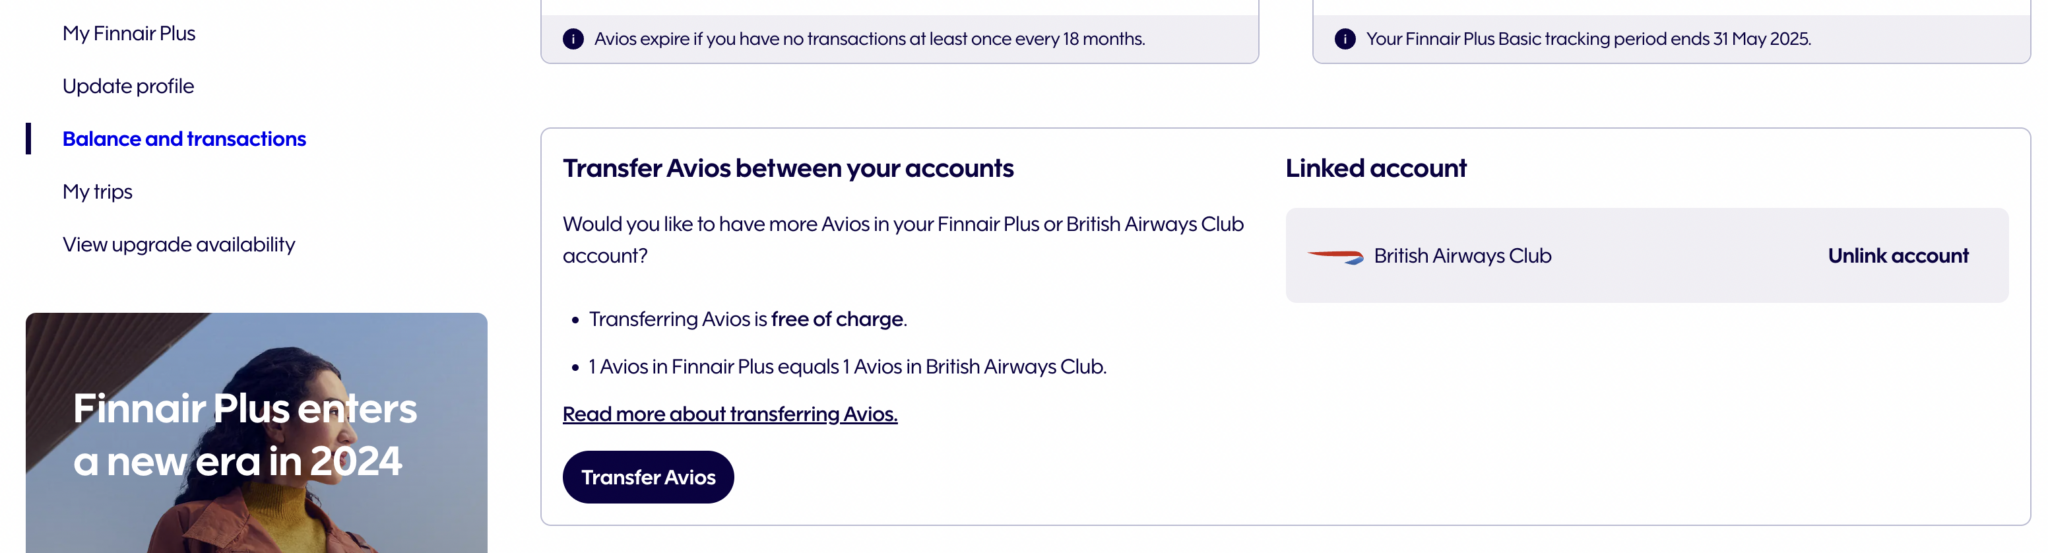This screenshot has height=553, width=2048.
Task: Select View upgrade availability
Action: point(179,245)
